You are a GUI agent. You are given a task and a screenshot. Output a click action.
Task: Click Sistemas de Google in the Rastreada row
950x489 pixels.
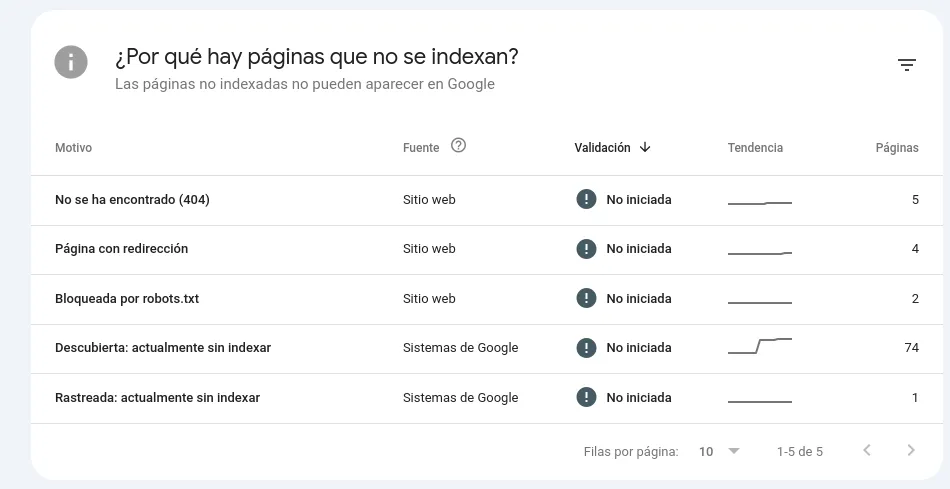point(460,398)
